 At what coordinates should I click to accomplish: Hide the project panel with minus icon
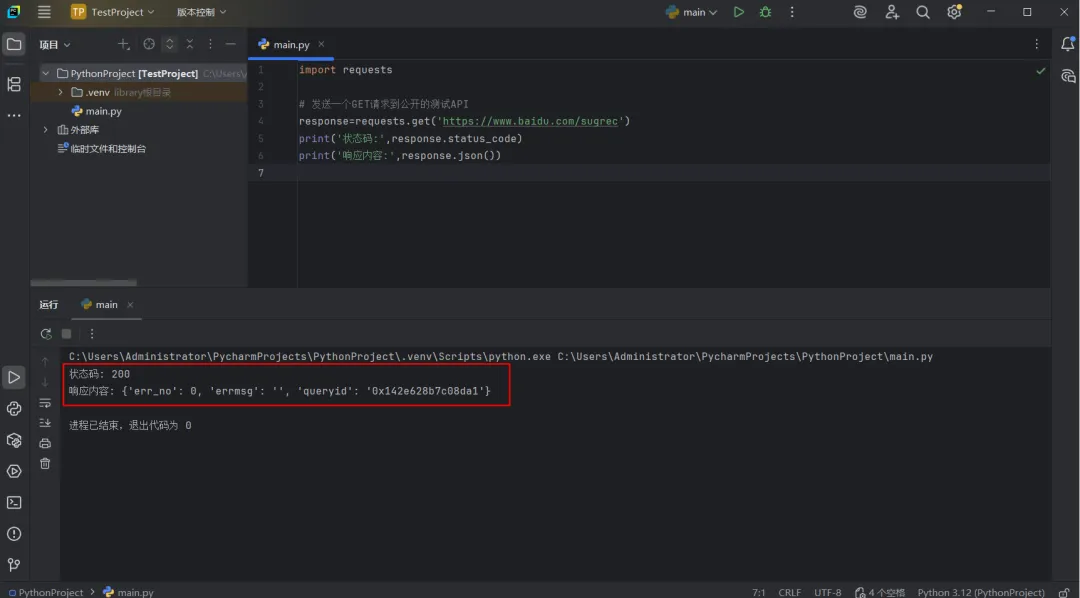pos(231,44)
